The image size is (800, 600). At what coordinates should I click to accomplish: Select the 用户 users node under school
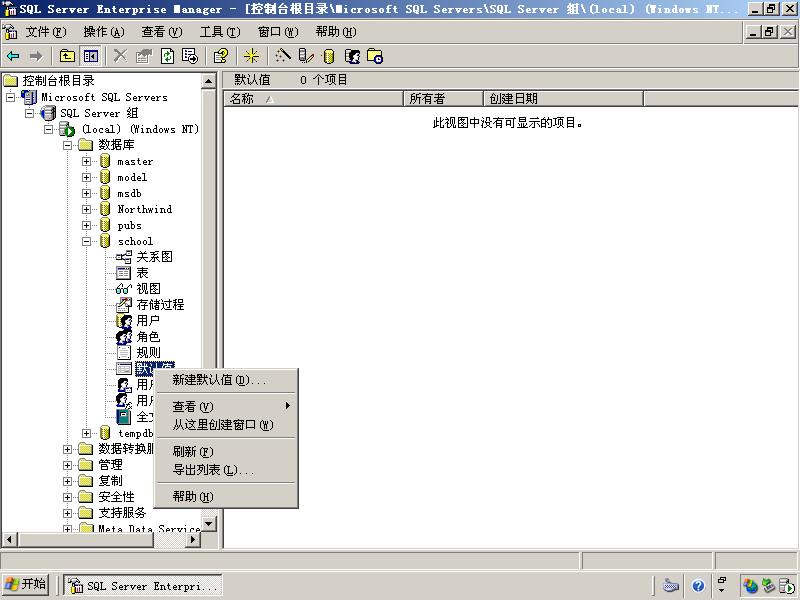[148, 320]
